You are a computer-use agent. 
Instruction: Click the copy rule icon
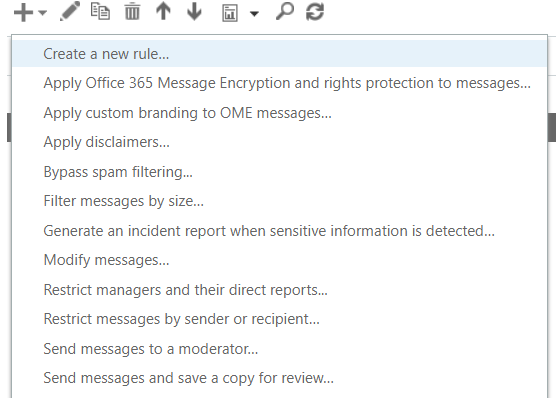point(100,11)
